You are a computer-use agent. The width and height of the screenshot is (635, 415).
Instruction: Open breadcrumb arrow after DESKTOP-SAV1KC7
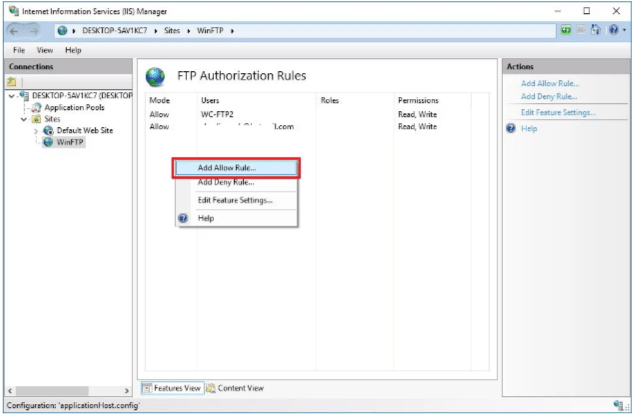click(x=156, y=31)
